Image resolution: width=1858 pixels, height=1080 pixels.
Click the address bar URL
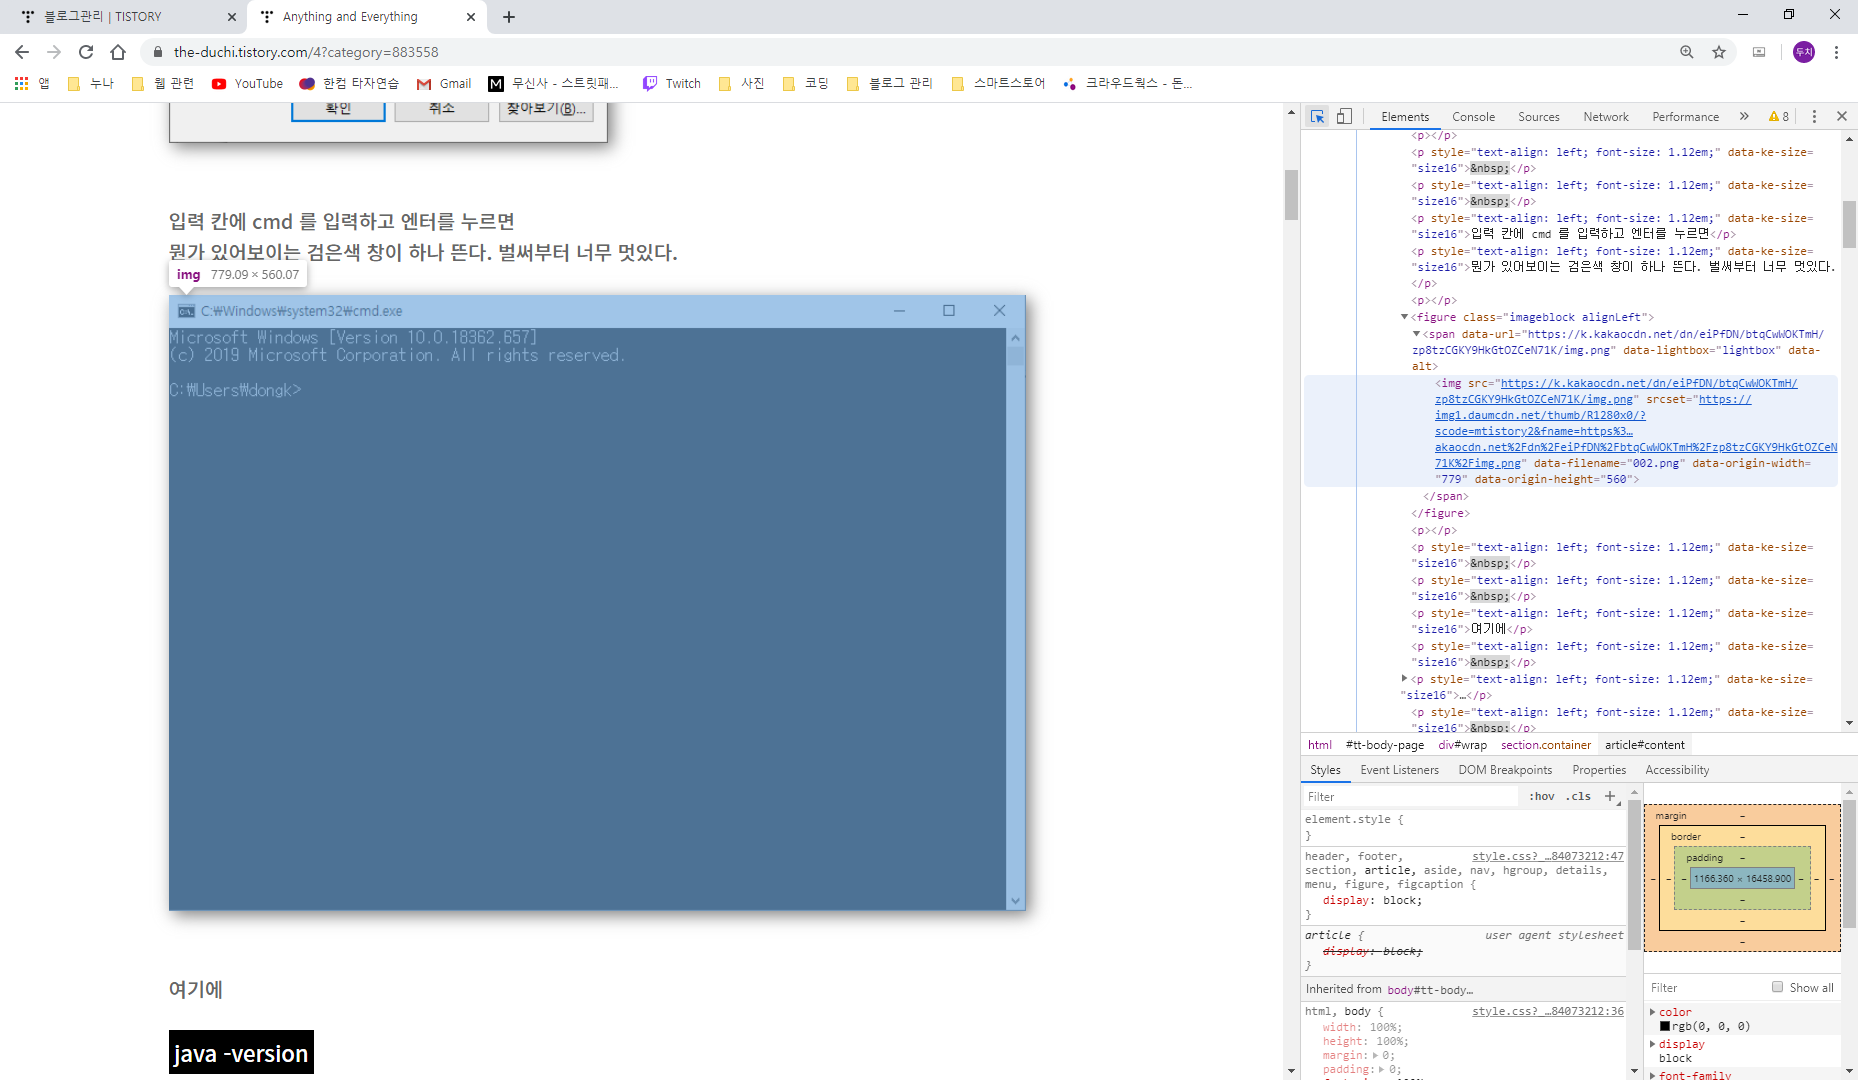coord(306,52)
